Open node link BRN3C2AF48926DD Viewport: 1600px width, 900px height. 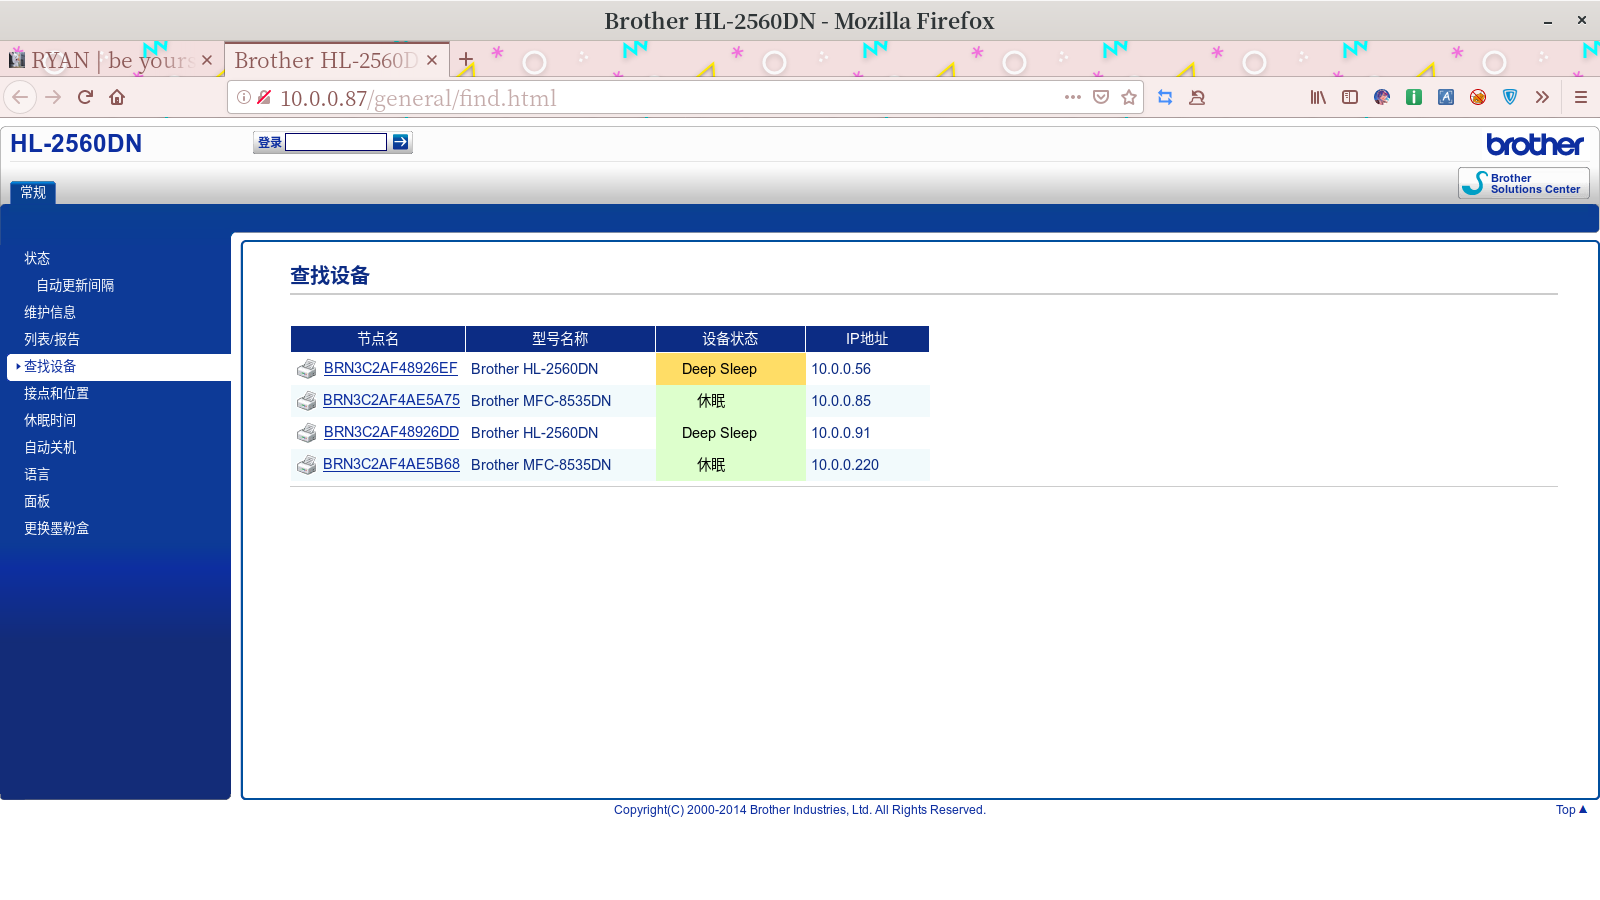(x=391, y=432)
